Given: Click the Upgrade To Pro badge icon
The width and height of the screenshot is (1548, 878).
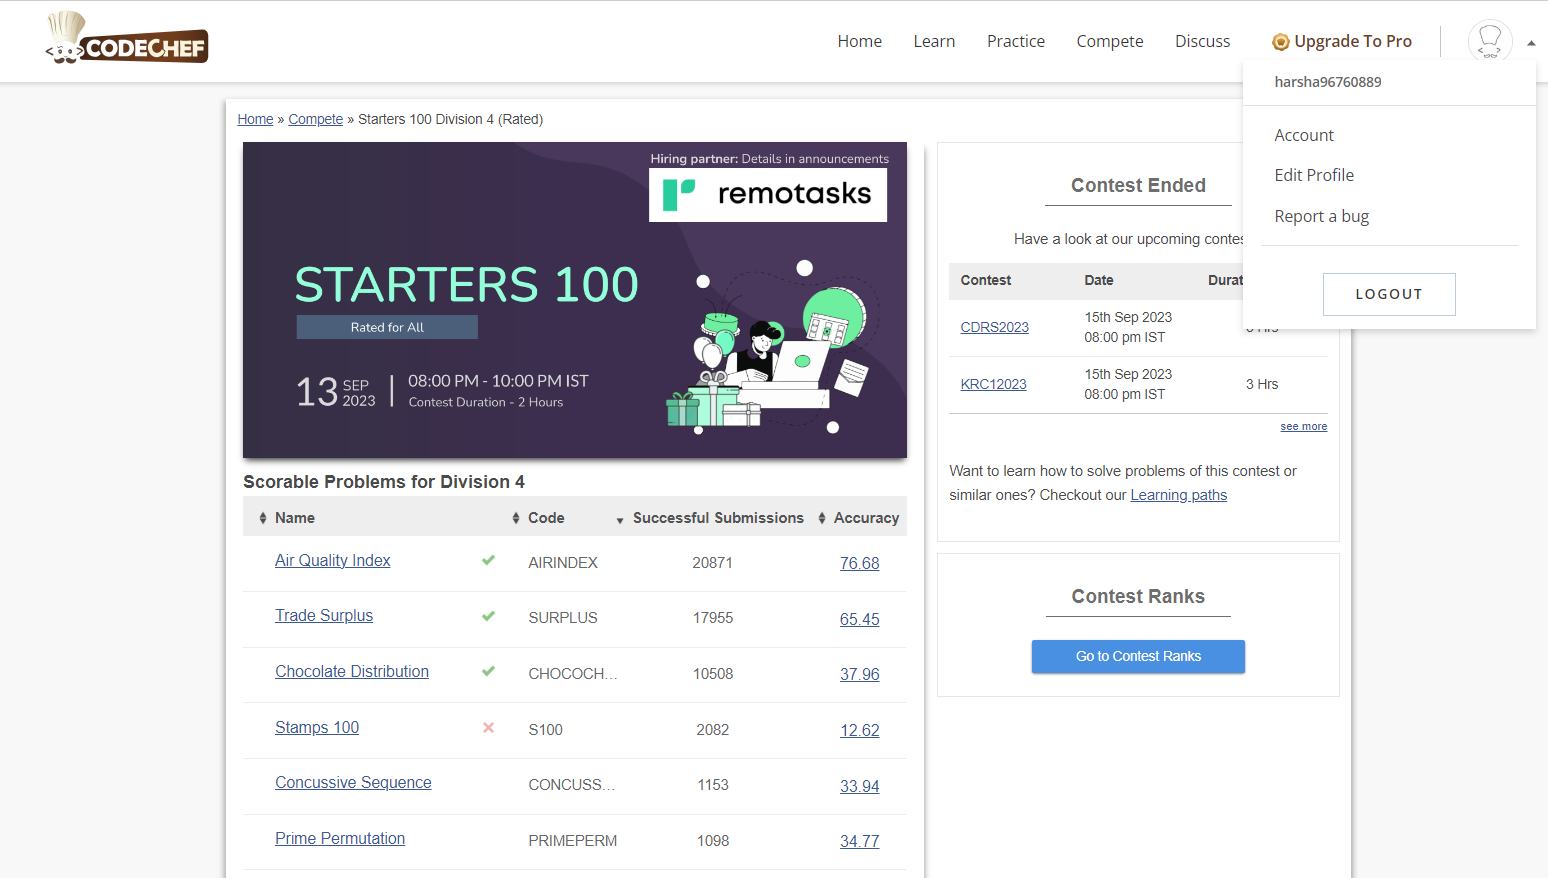Looking at the screenshot, I should click(x=1280, y=42).
